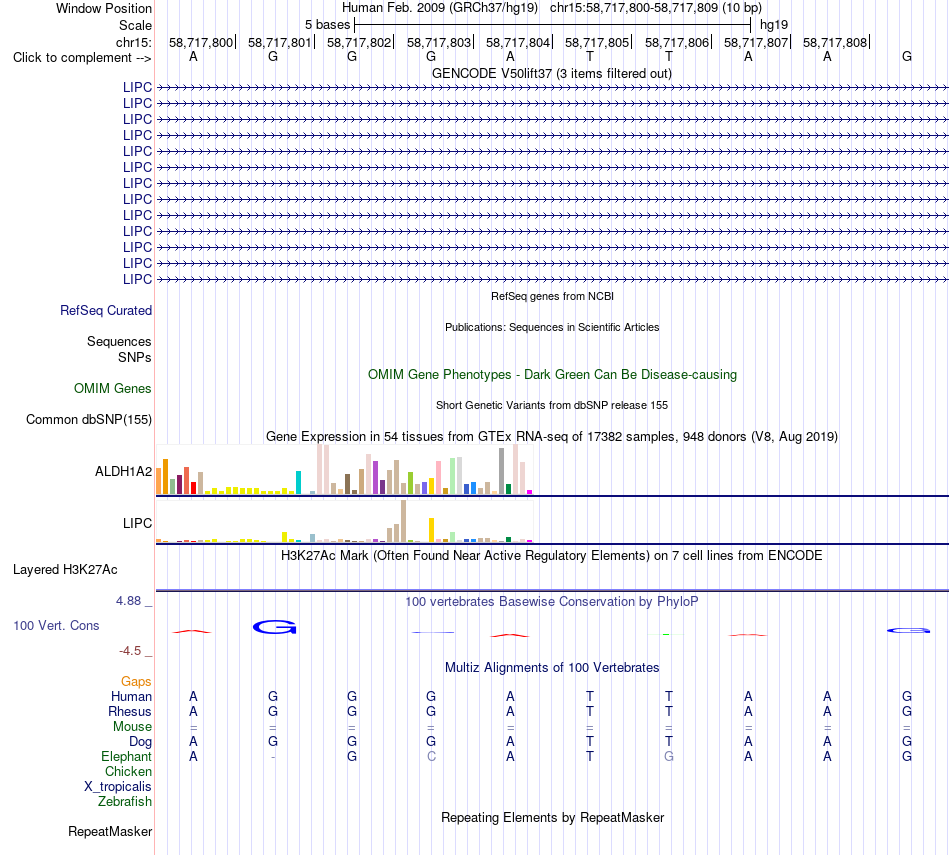Click the Window Position label
The height and width of the screenshot is (855, 950).
(x=104, y=8)
